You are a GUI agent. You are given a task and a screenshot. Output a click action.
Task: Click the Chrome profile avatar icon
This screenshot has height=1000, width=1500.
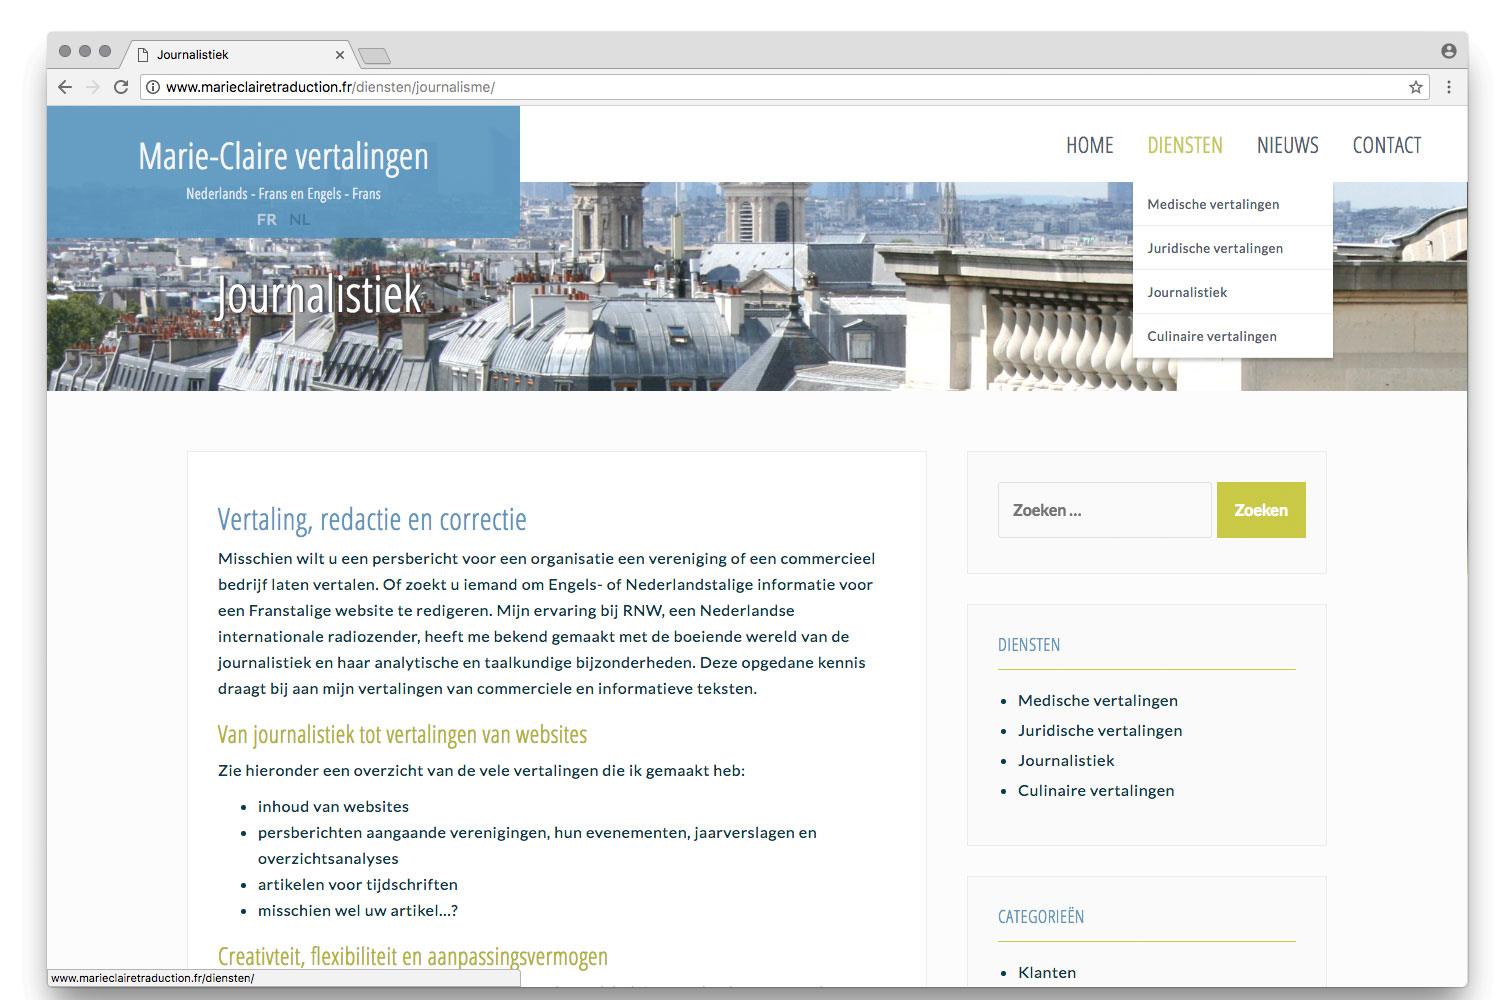1449,51
